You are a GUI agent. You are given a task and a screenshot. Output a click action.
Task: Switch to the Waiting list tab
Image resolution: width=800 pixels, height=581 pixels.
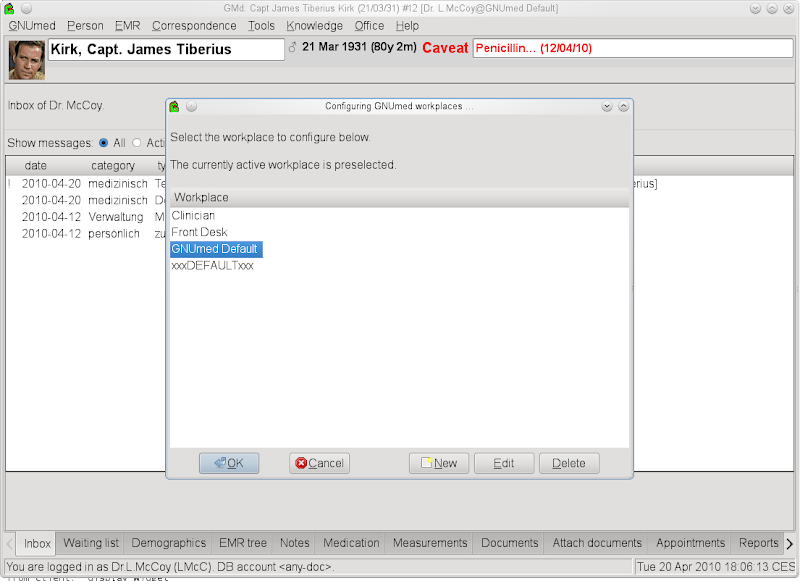91,543
